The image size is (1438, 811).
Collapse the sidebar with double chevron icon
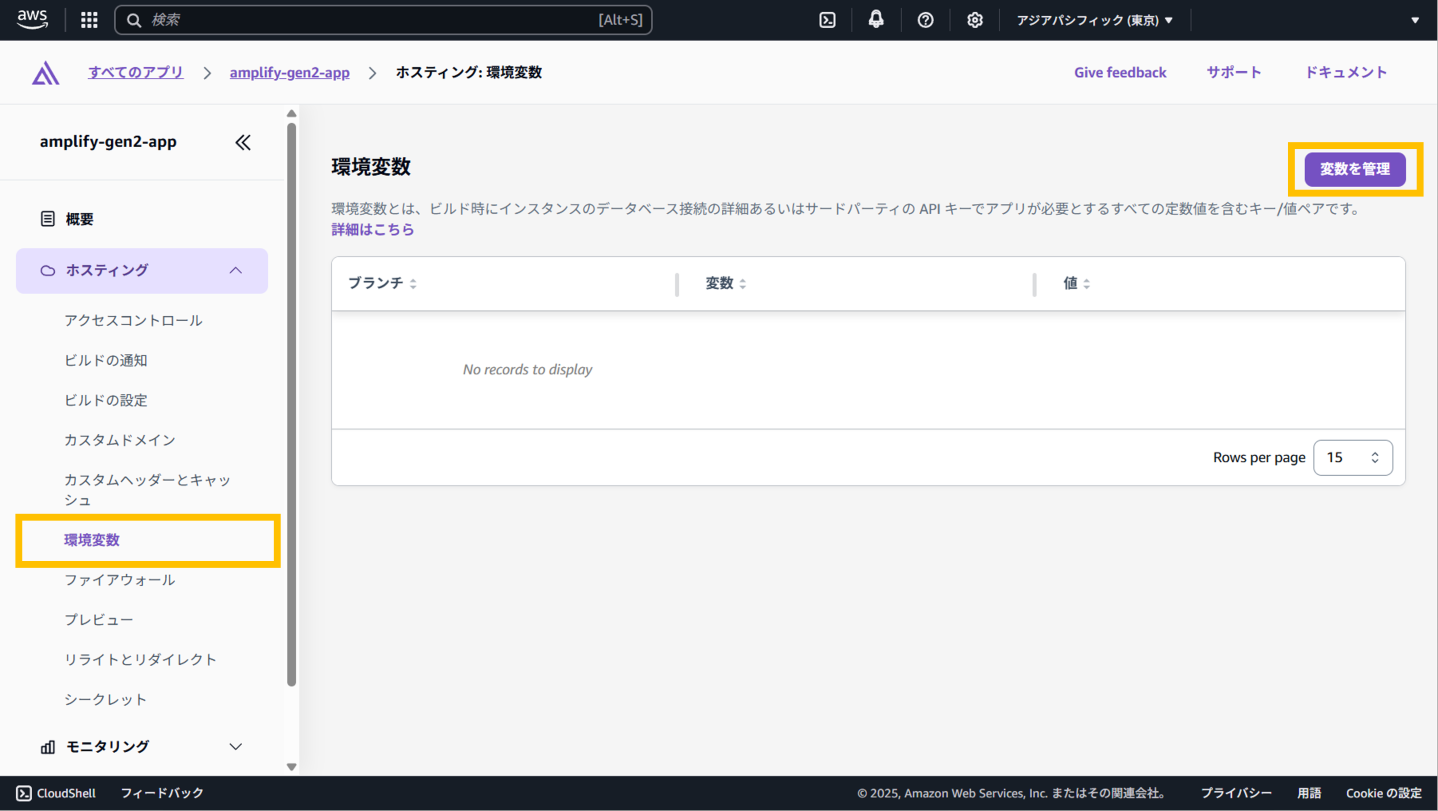pyautogui.click(x=243, y=142)
